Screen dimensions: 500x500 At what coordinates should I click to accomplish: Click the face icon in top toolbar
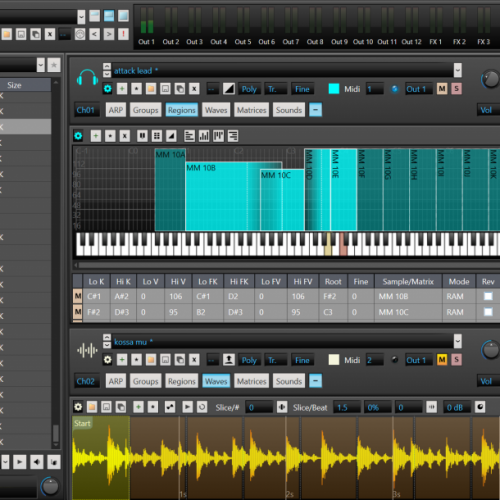[80, 34]
